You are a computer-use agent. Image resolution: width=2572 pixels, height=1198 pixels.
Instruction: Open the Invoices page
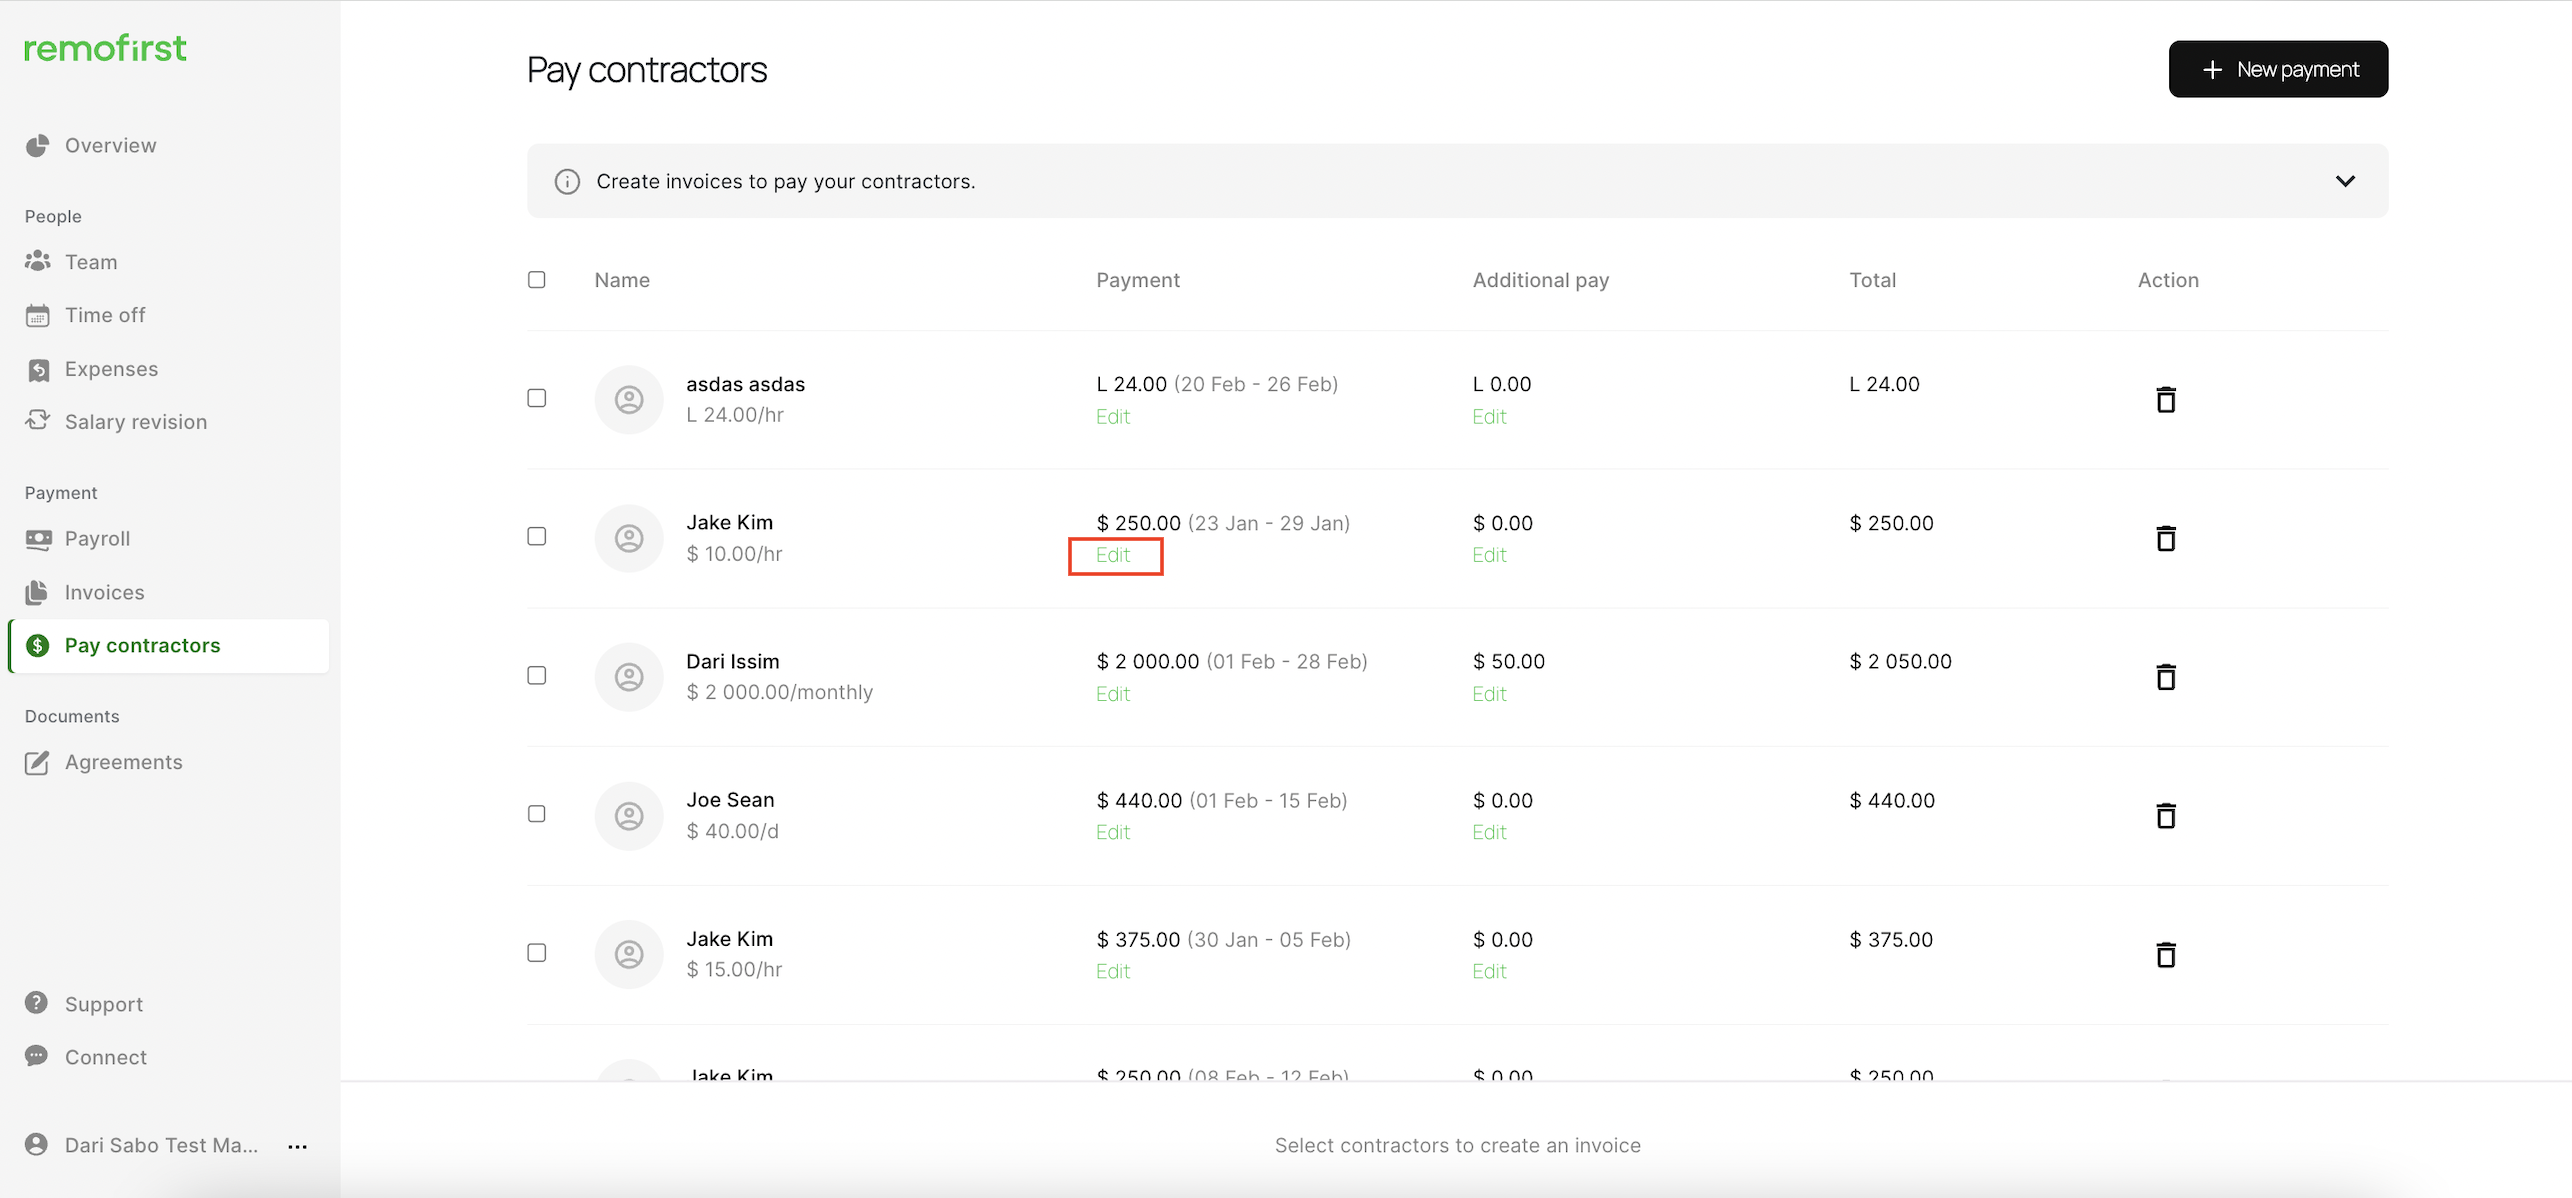pos(104,592)
